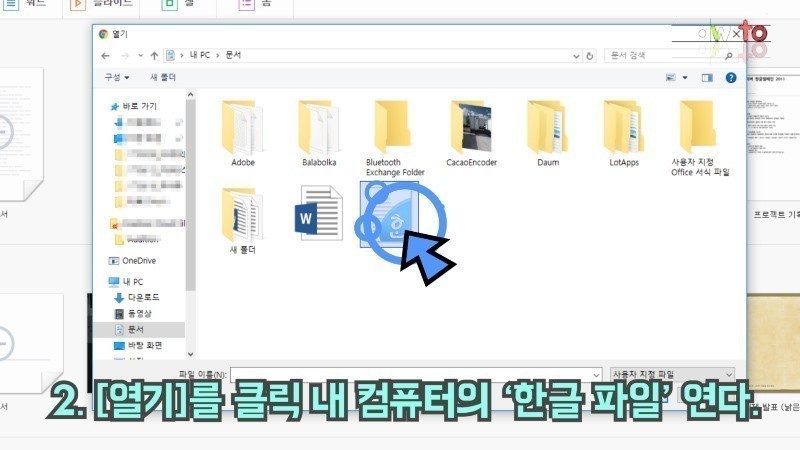800x450 pixels.
Task: Navigate back with the left arrow
Action: point(106,56)
